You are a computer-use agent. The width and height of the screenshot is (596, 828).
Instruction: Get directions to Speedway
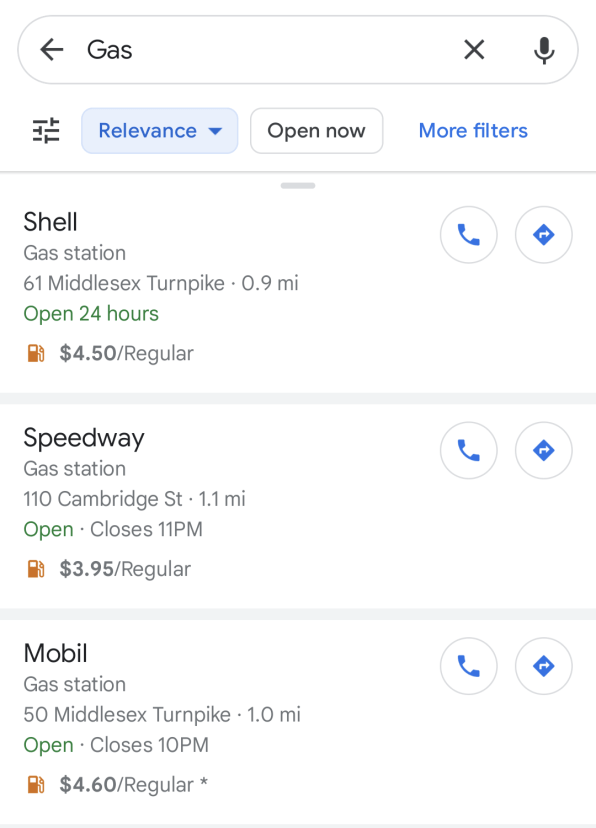click(544, 450)
